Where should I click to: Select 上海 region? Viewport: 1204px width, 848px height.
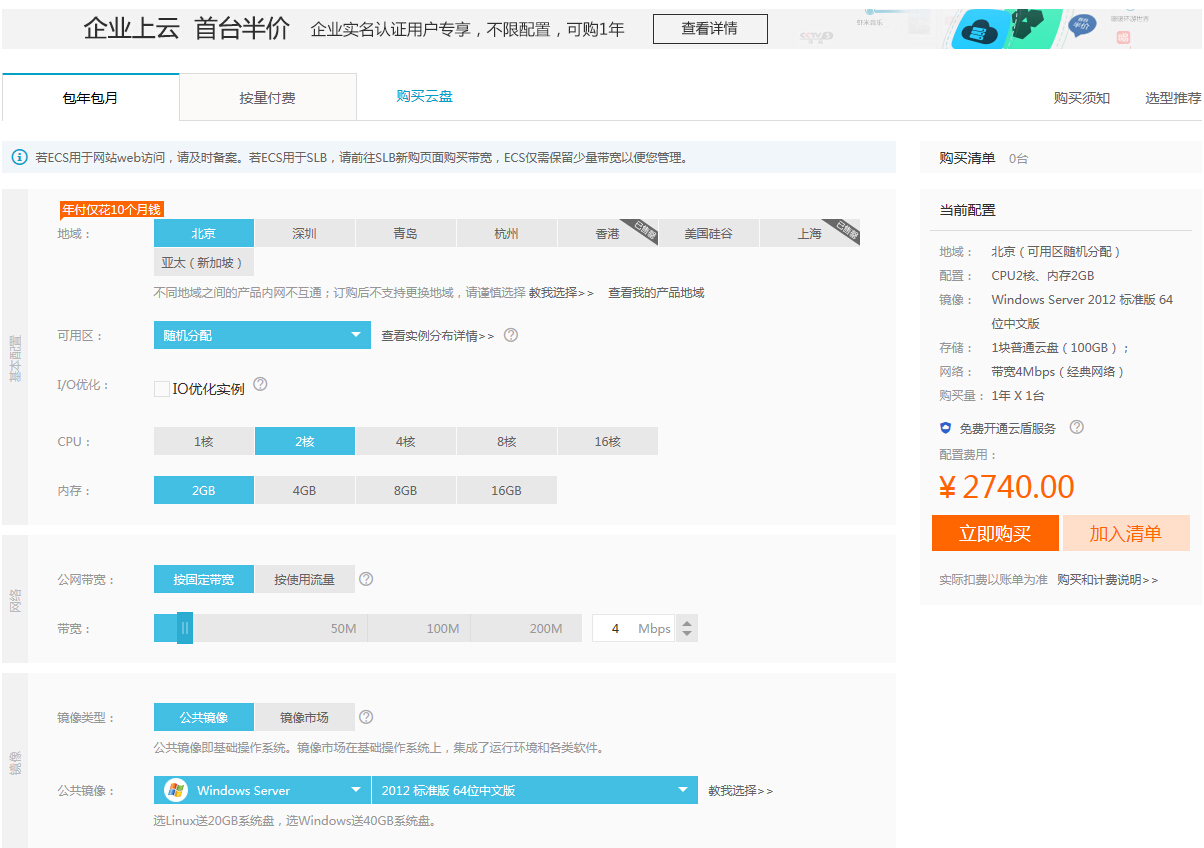810,233
